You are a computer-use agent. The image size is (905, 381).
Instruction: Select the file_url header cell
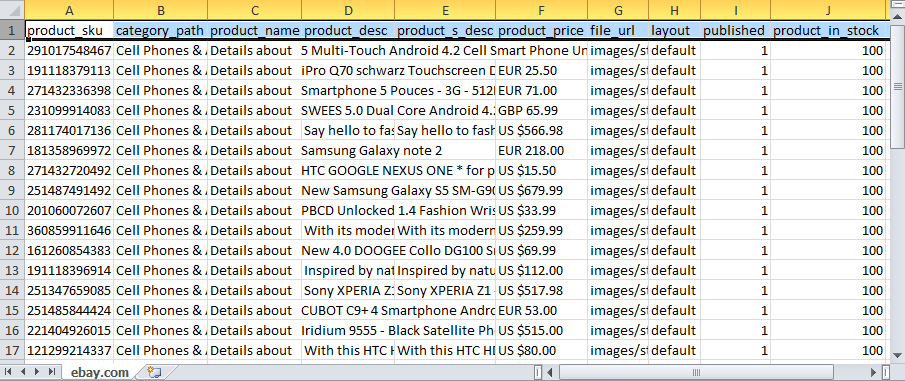pos(618,30)
